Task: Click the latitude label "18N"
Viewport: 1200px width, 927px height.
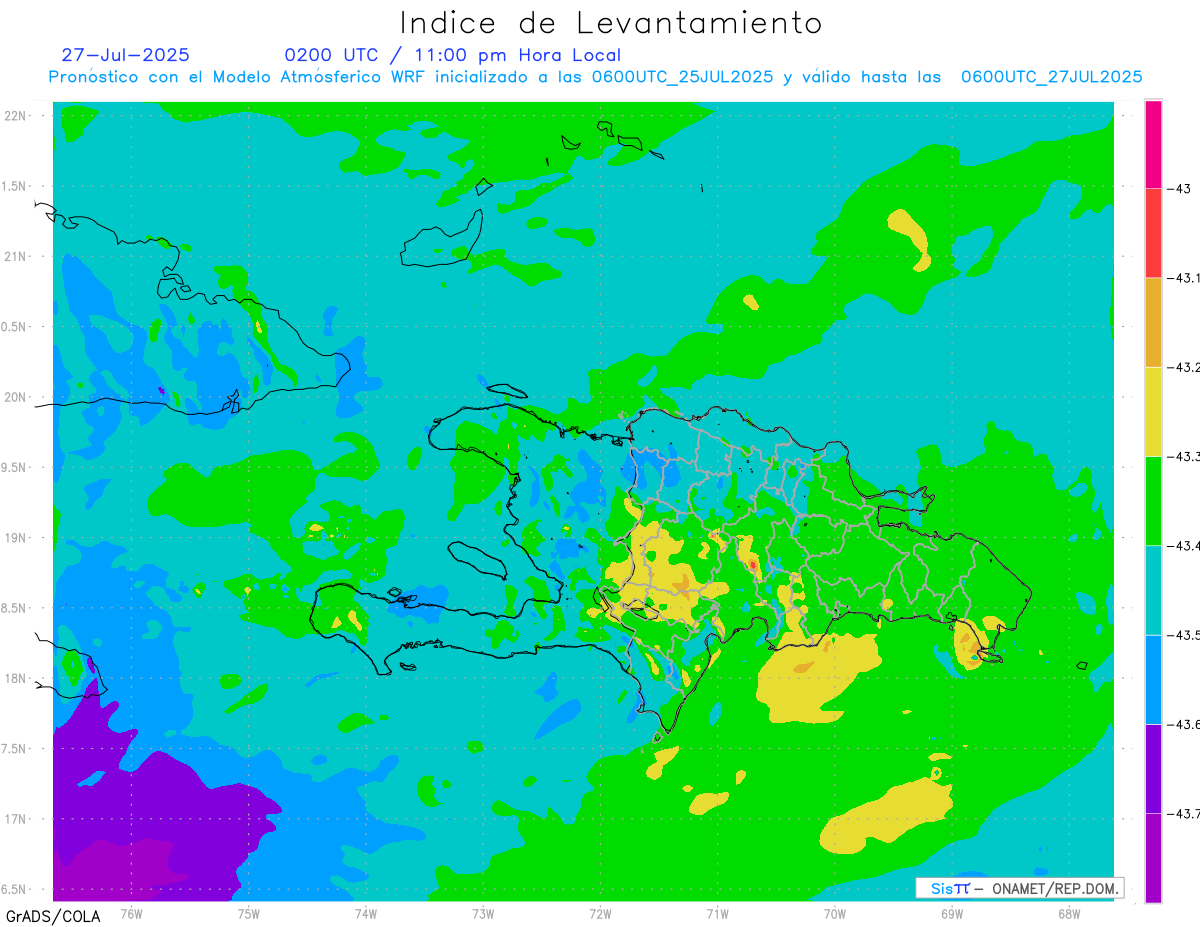Action: pyautogui.click(x=16, y=678)
